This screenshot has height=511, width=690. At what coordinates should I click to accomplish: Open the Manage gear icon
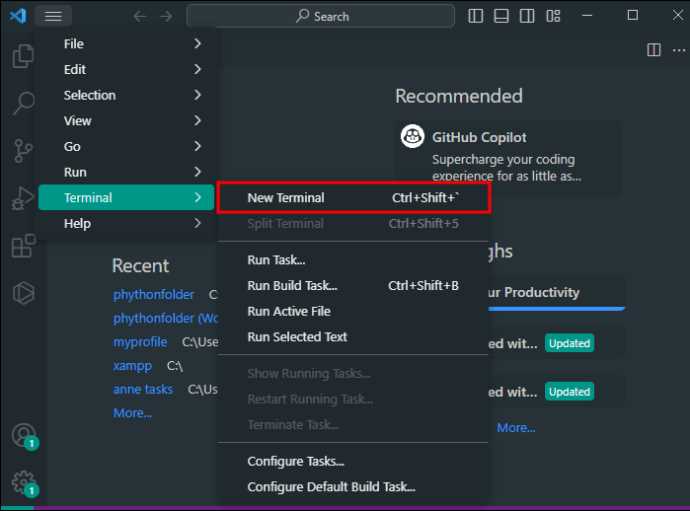tap(25, 483)
